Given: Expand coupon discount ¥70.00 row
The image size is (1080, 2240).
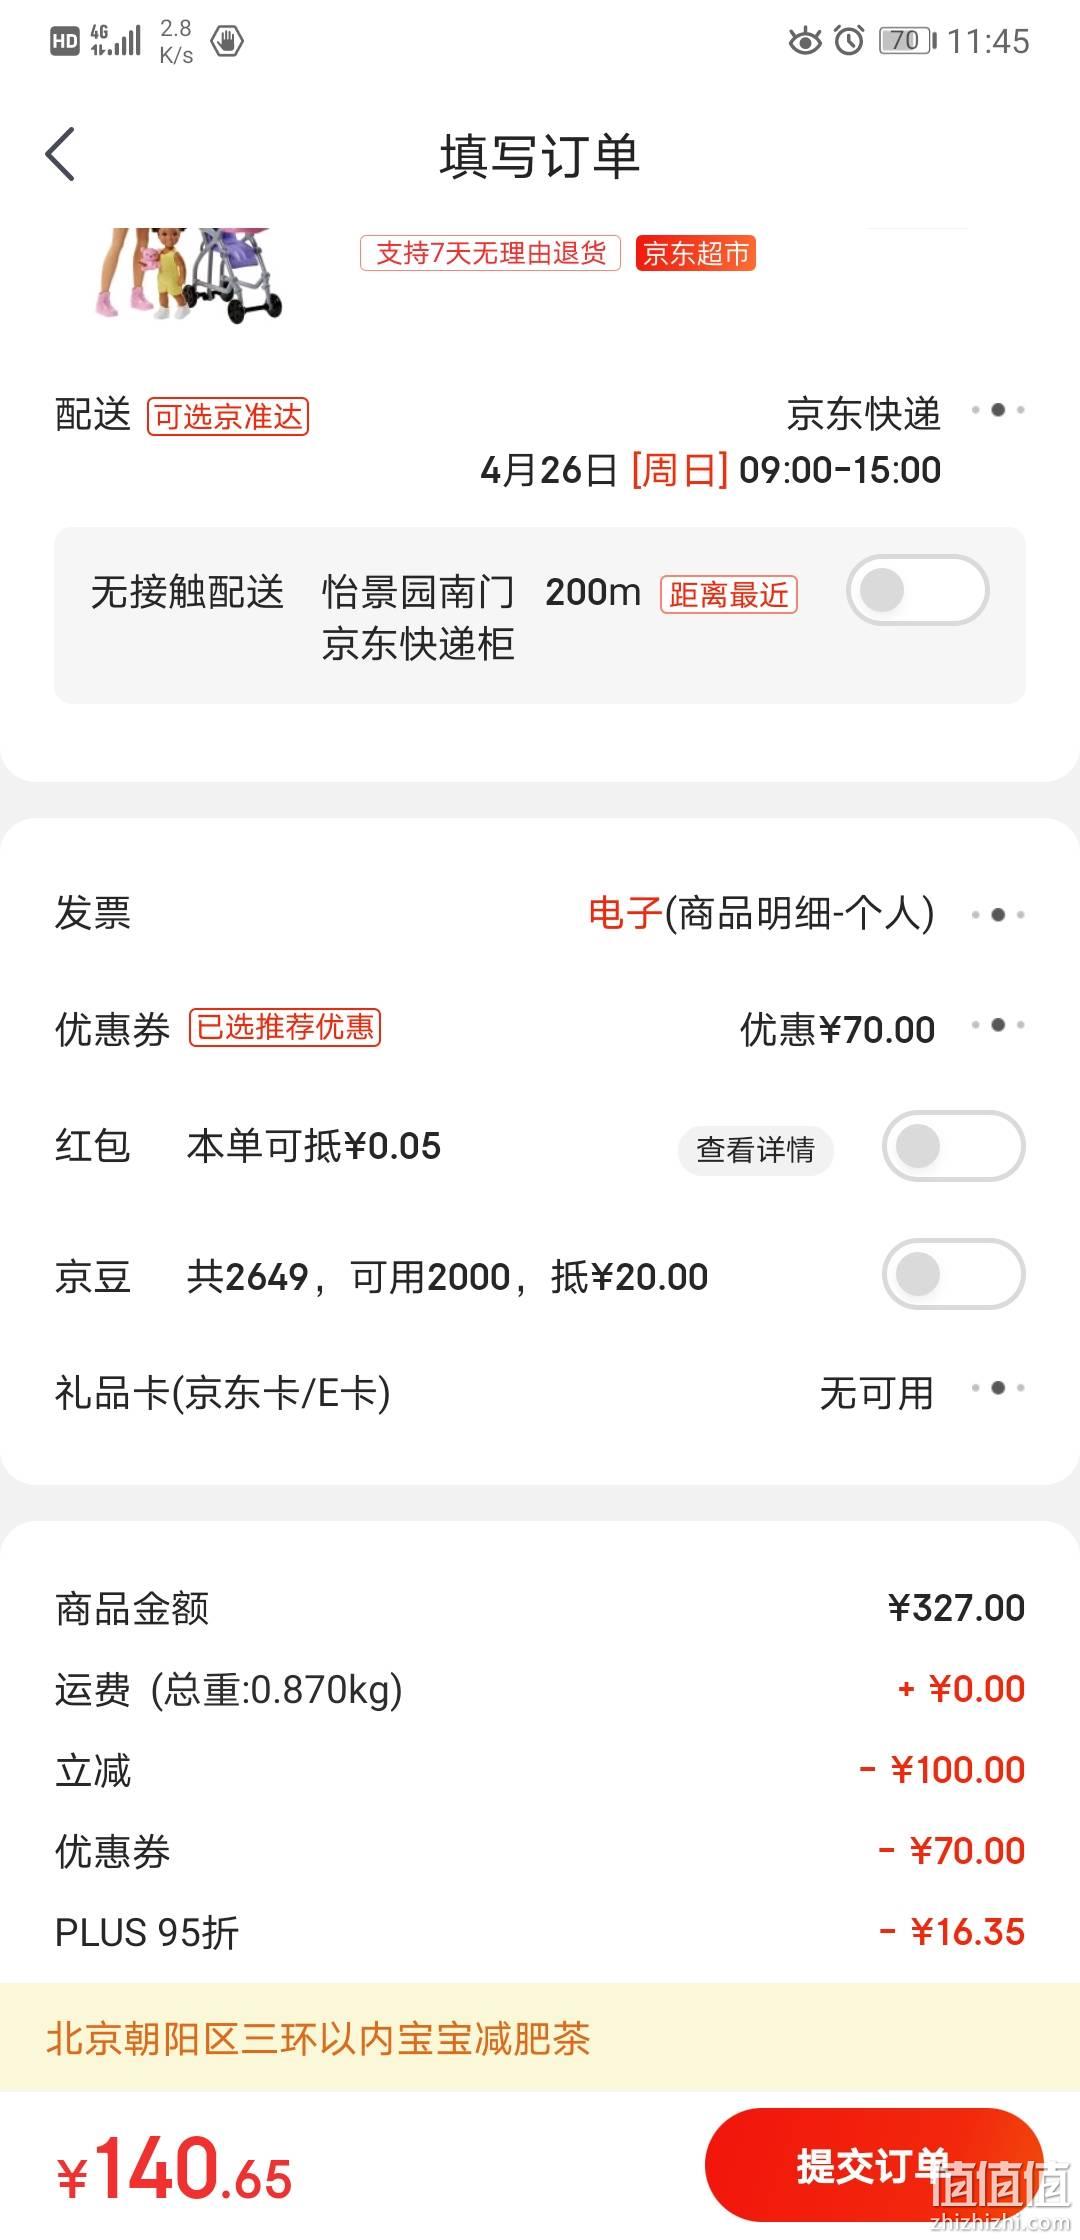Looking at the screenshot, I should point(540,1029).
